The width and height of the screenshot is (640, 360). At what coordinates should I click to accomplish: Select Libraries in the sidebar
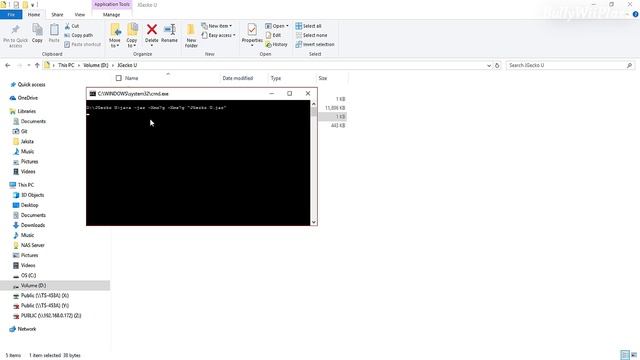(27, 111)
